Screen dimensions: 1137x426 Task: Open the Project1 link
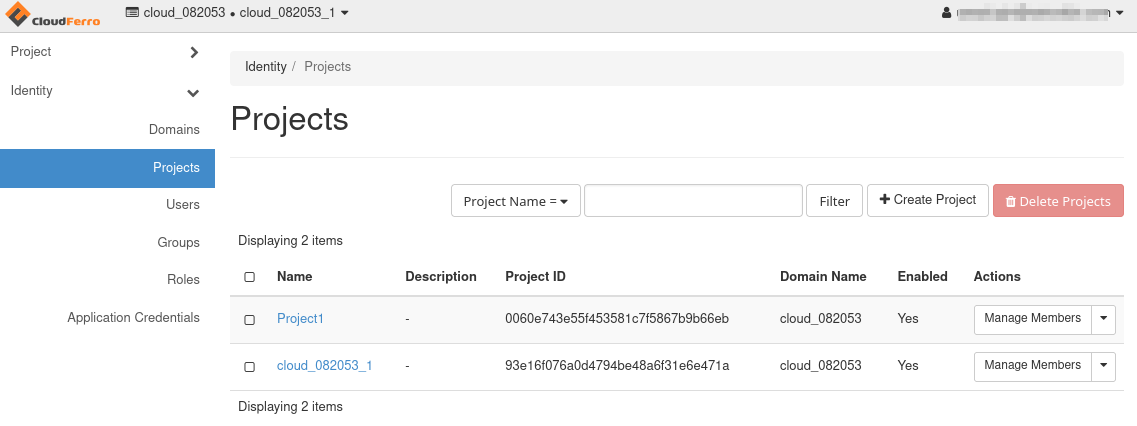[x=300, y=319]
